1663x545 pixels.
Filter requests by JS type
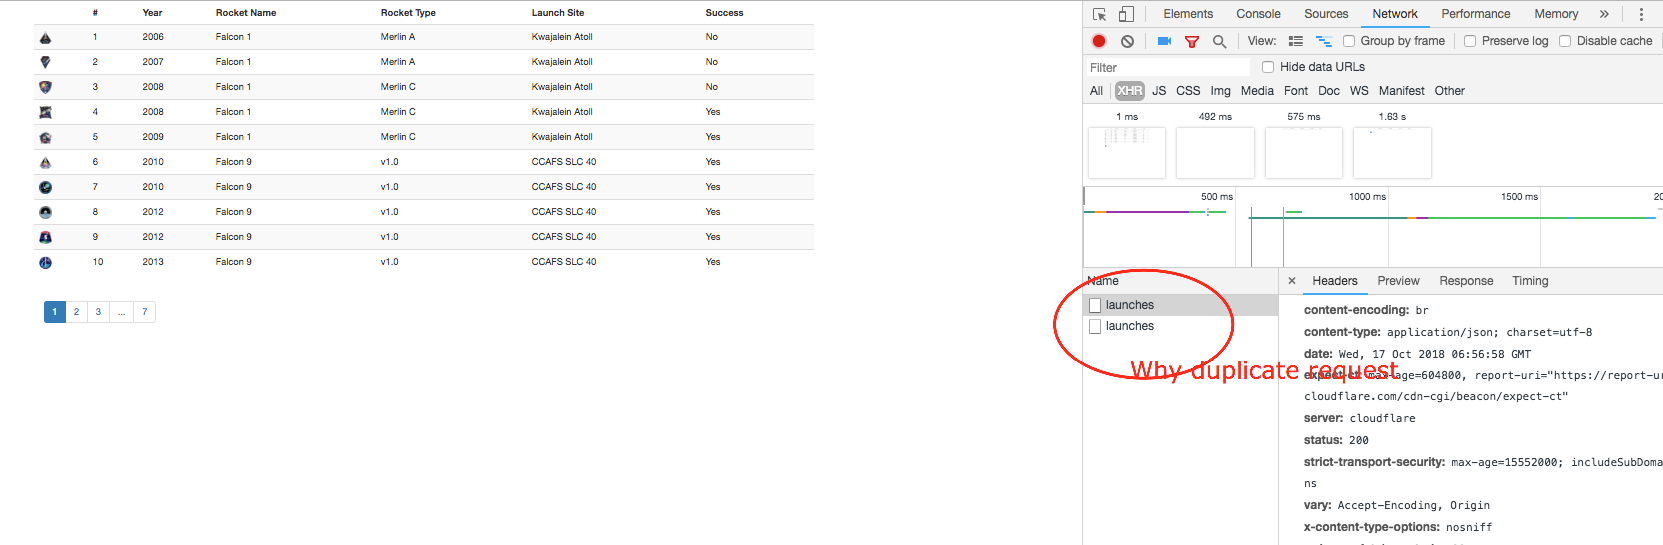click(x=1159, y=91)
